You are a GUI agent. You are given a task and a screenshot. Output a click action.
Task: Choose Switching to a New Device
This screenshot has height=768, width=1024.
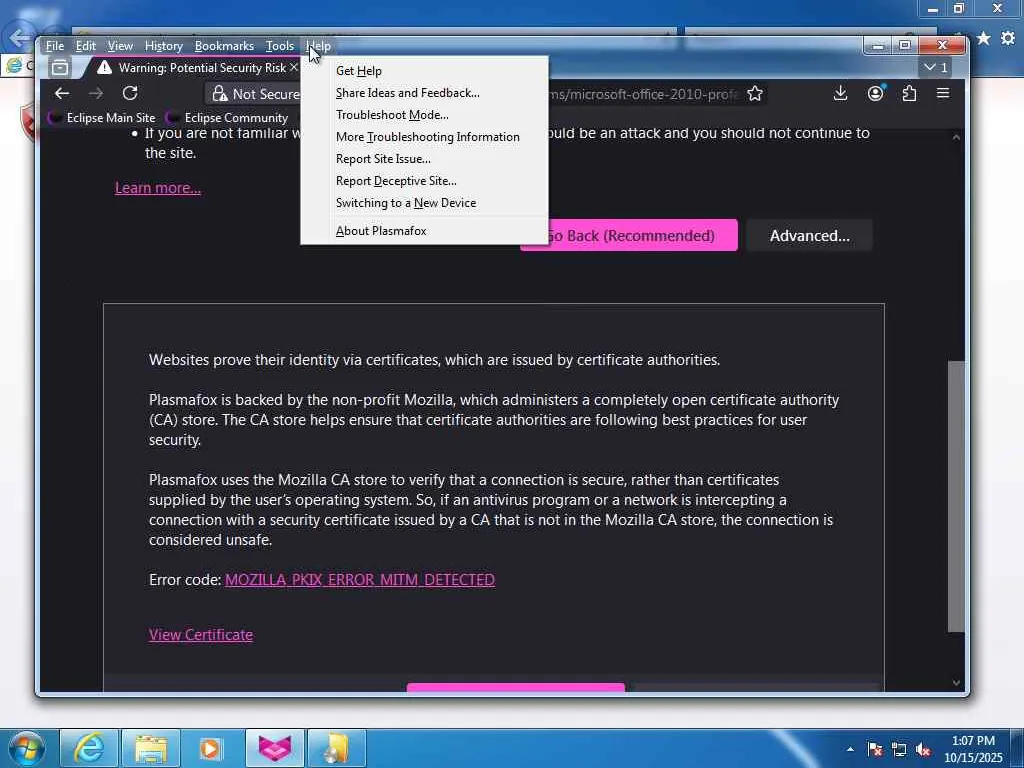(424, 203)
